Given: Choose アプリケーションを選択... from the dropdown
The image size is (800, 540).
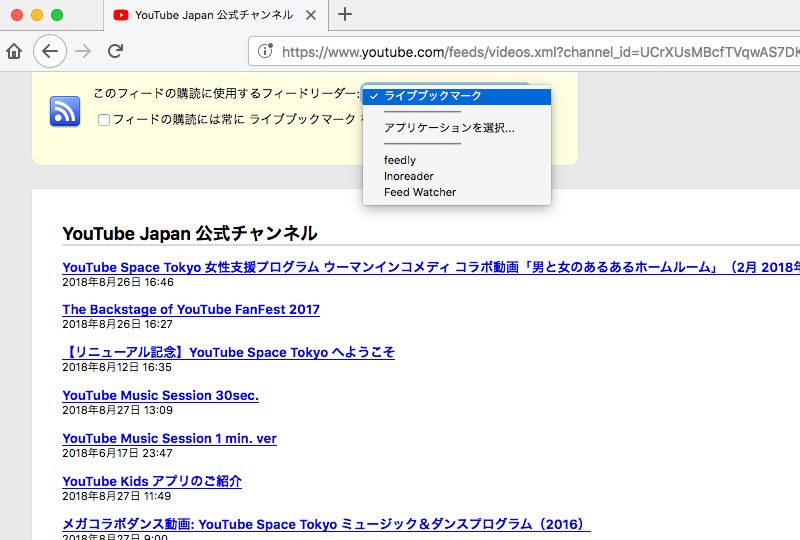Looking at the screenshot, I should tap(457, 128).
